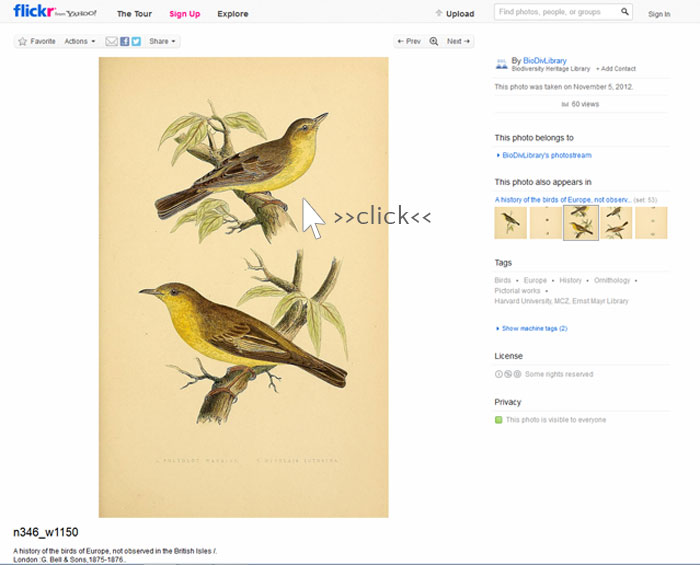This screenshot has height=565, width=700.
Task: Click Add Contact
Action: pos(616,69)
